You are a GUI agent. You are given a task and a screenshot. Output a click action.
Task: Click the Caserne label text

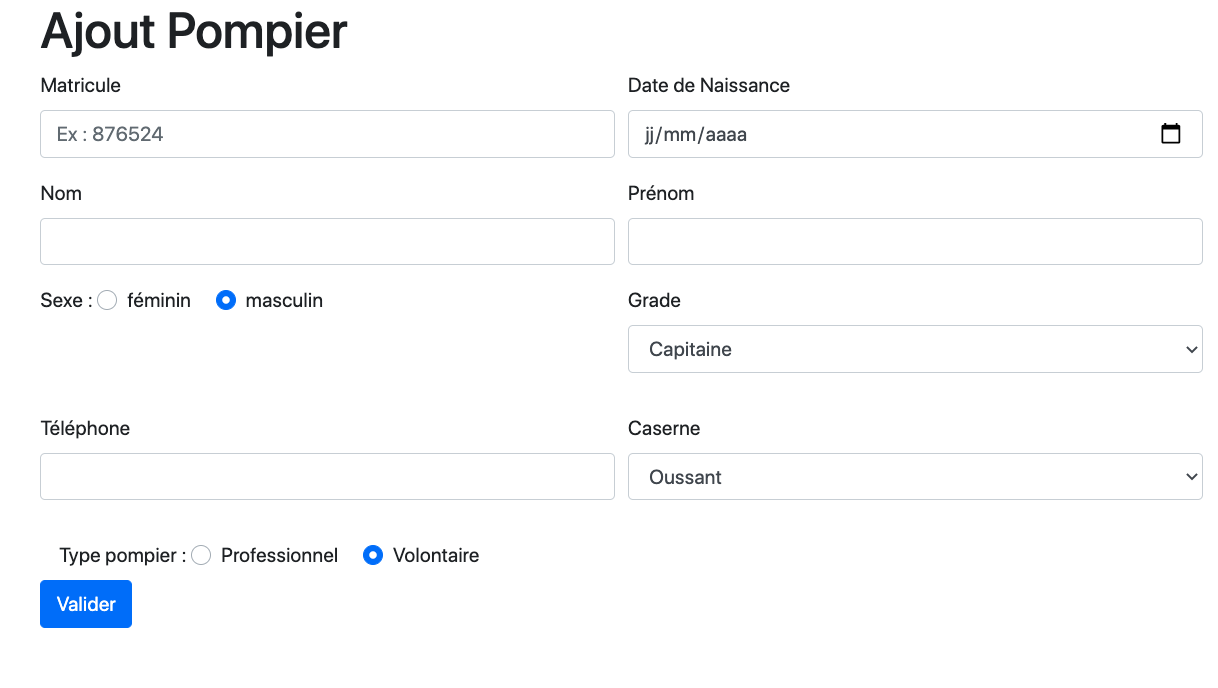click(663, 429)
